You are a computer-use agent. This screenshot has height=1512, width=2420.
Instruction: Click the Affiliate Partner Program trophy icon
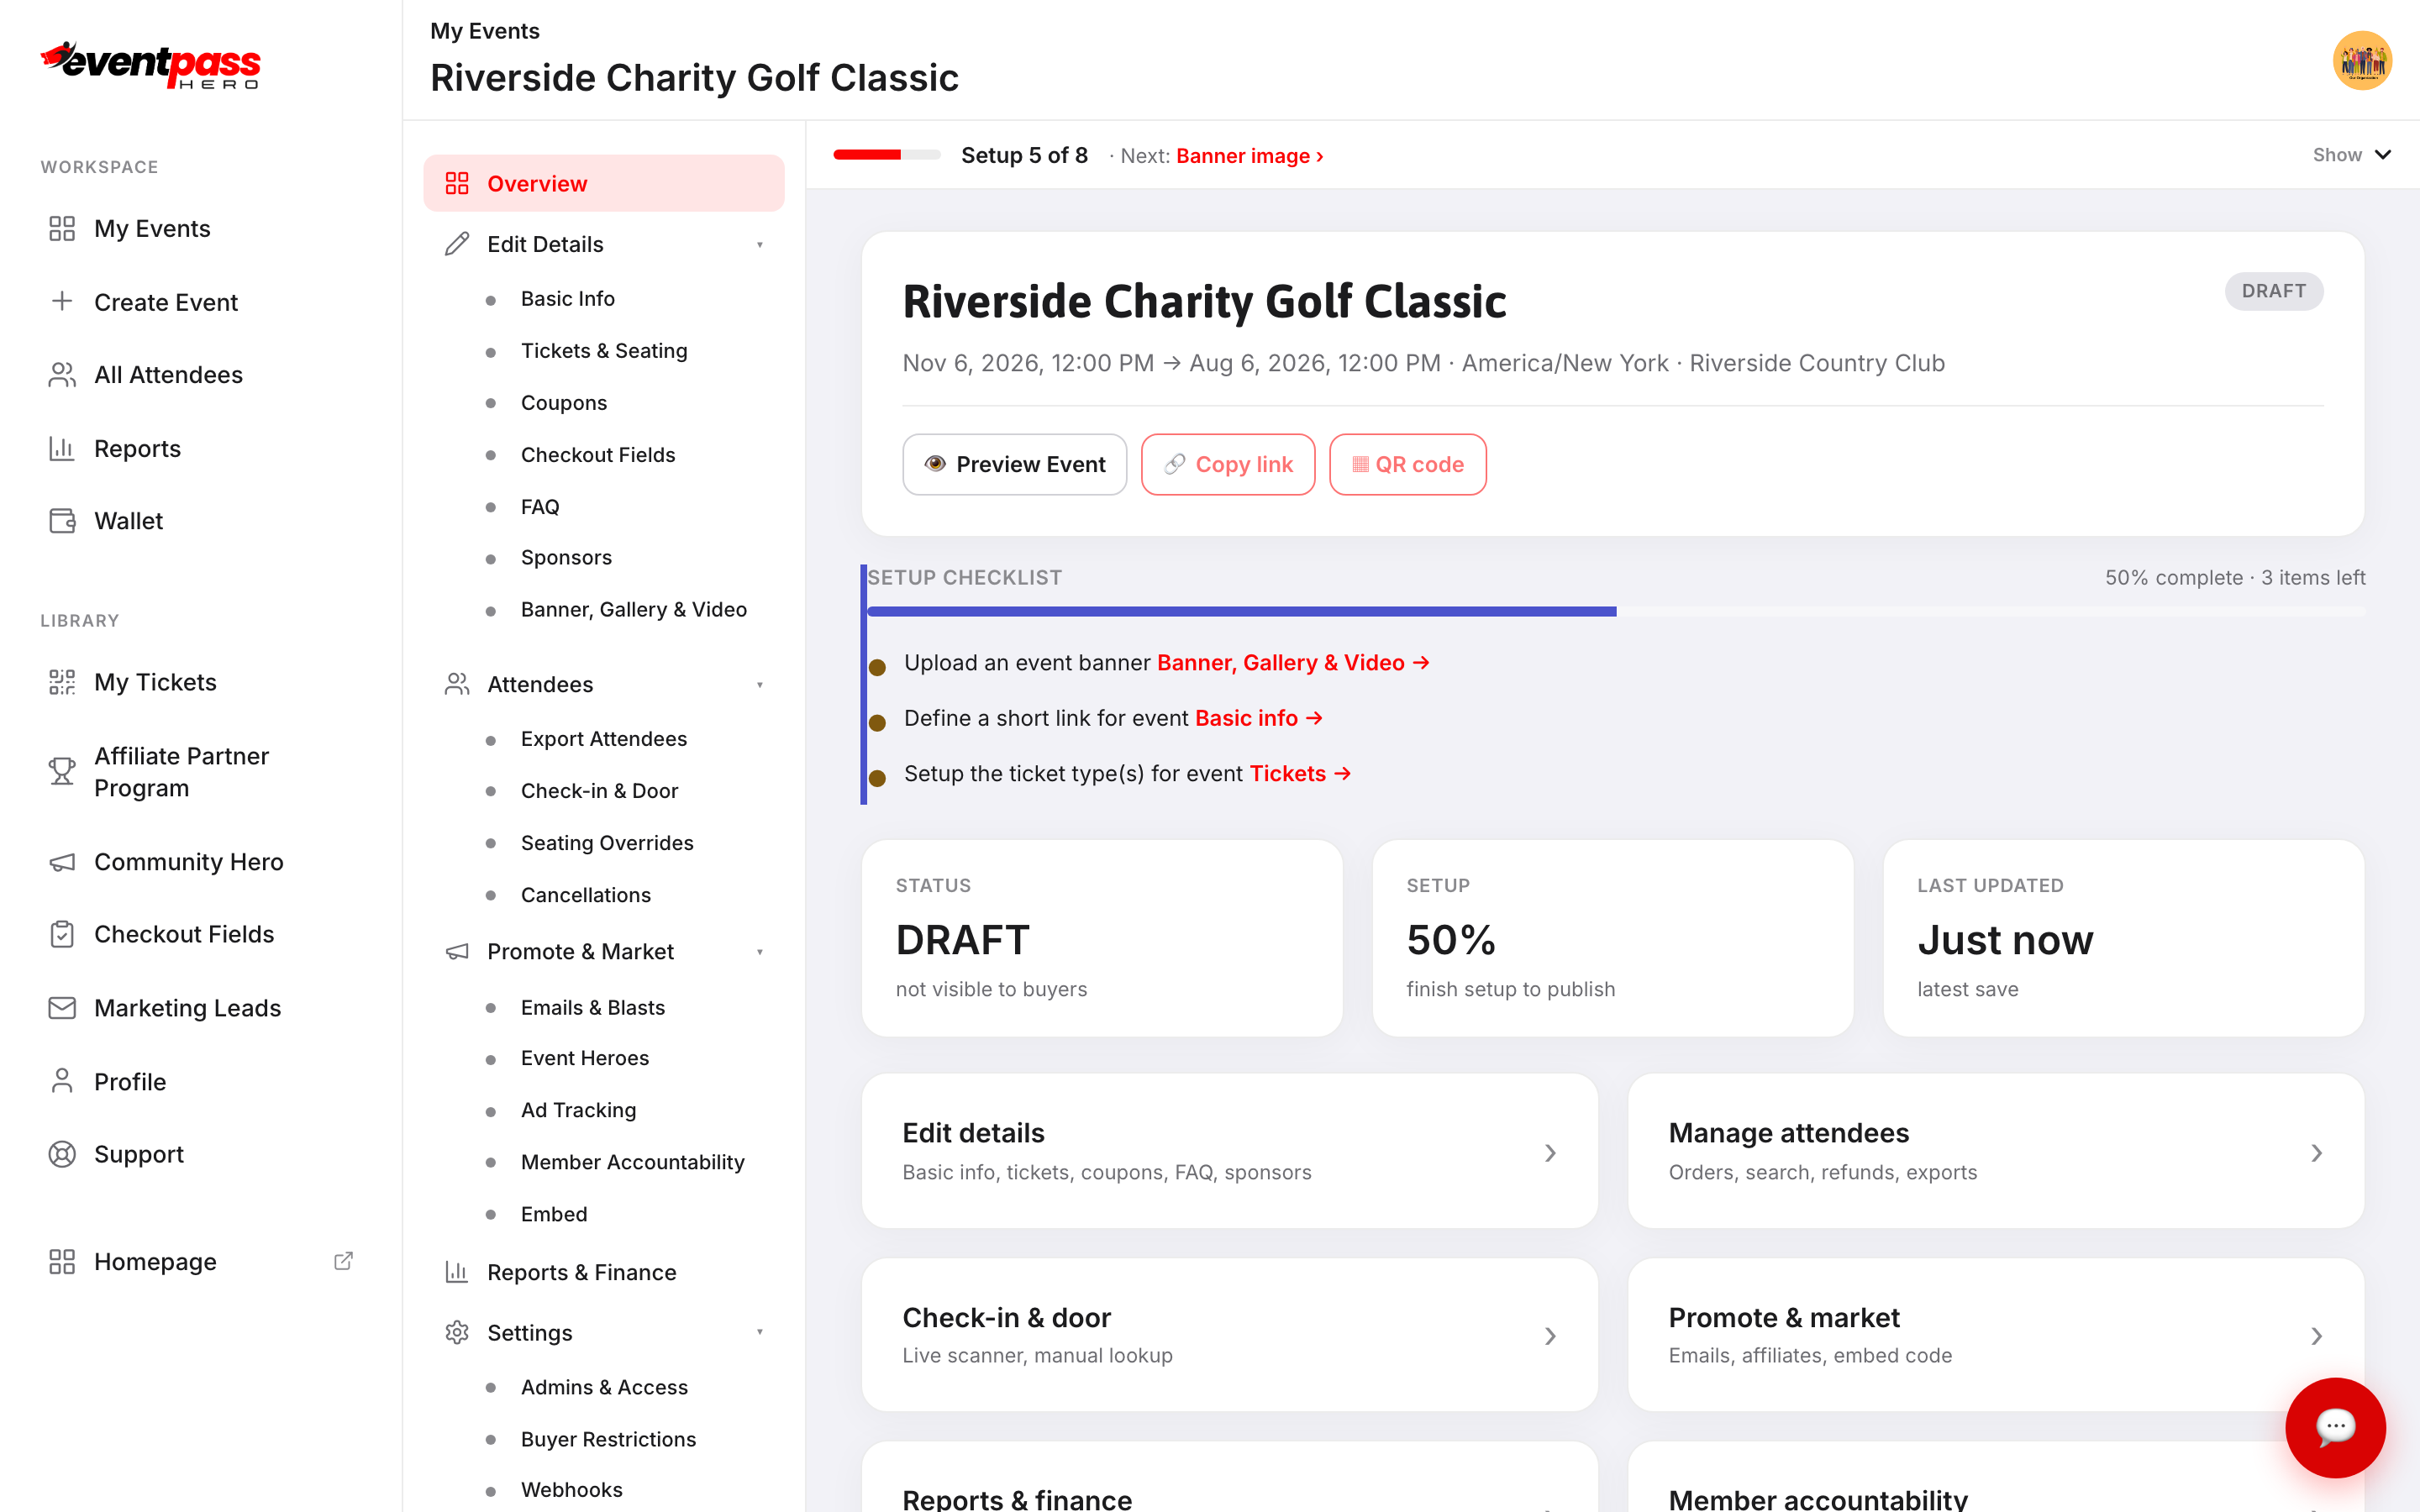coord(62,771)
